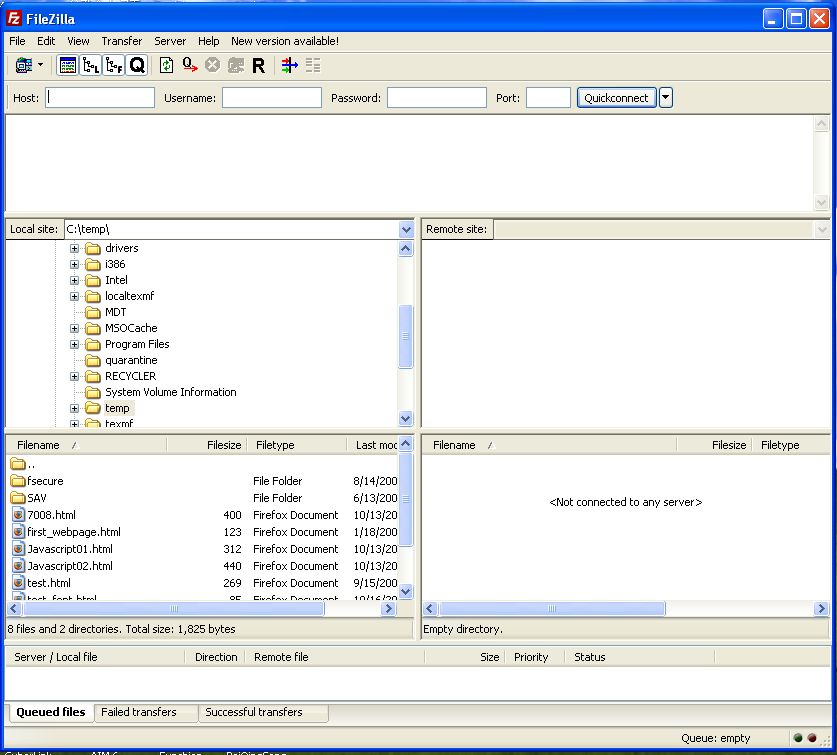This screenshot has width=837, height=755.
Task: Expand the Intel folder
Action: [x=74, y=281]
